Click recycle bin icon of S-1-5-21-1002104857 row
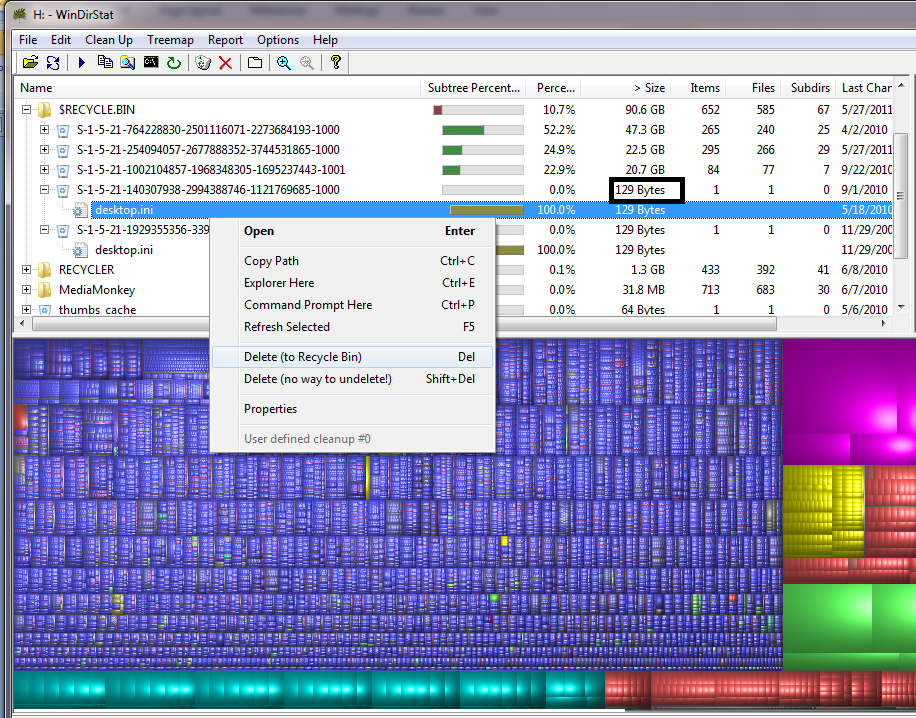 (x=63, y=170)
